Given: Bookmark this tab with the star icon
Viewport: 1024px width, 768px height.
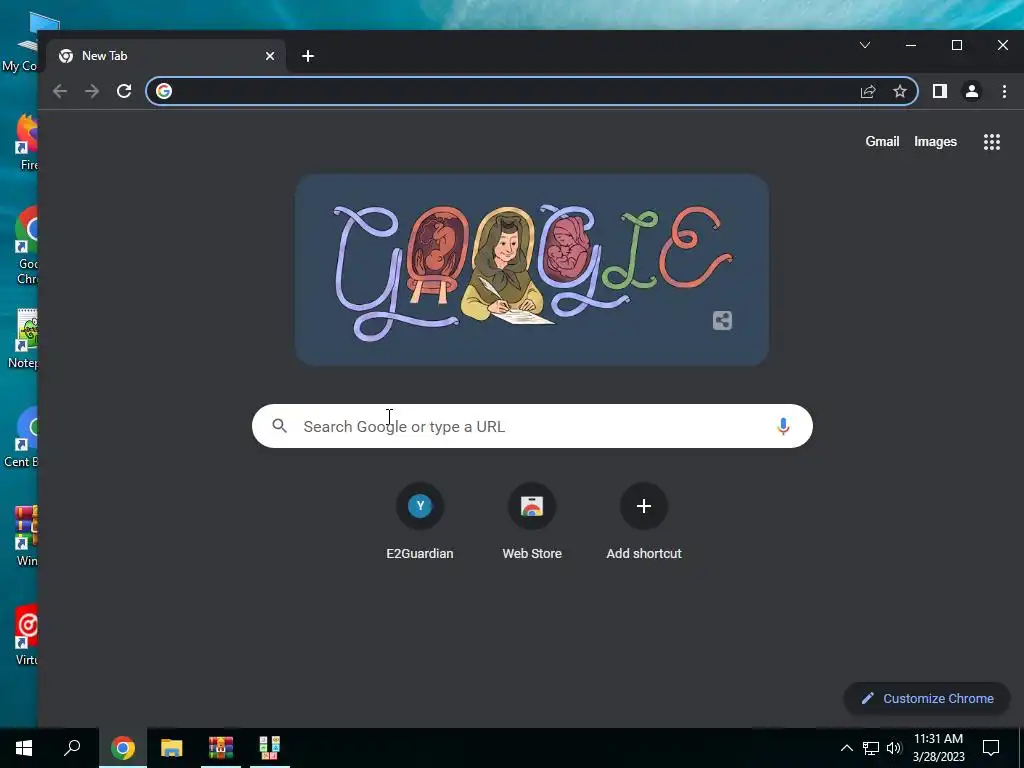Looking at the screenshot, I should point(900,91).
